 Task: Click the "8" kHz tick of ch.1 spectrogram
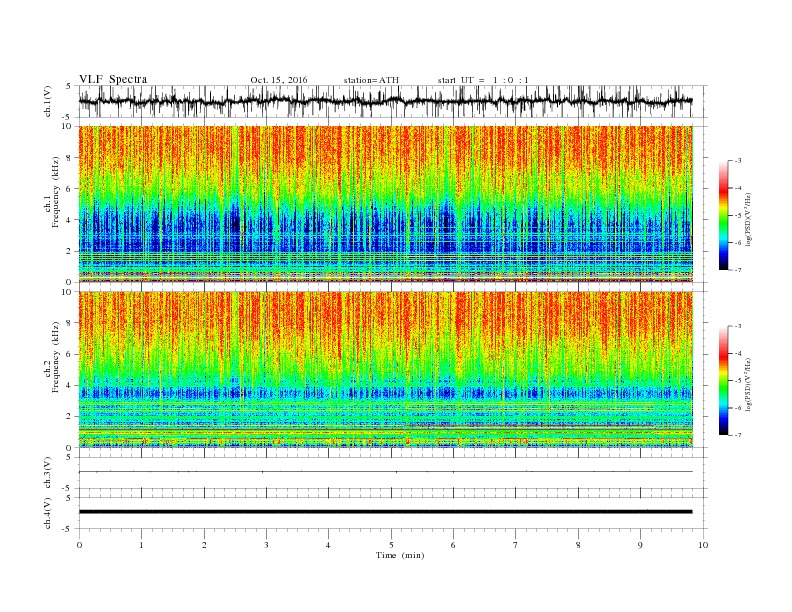tap(70, 158)
